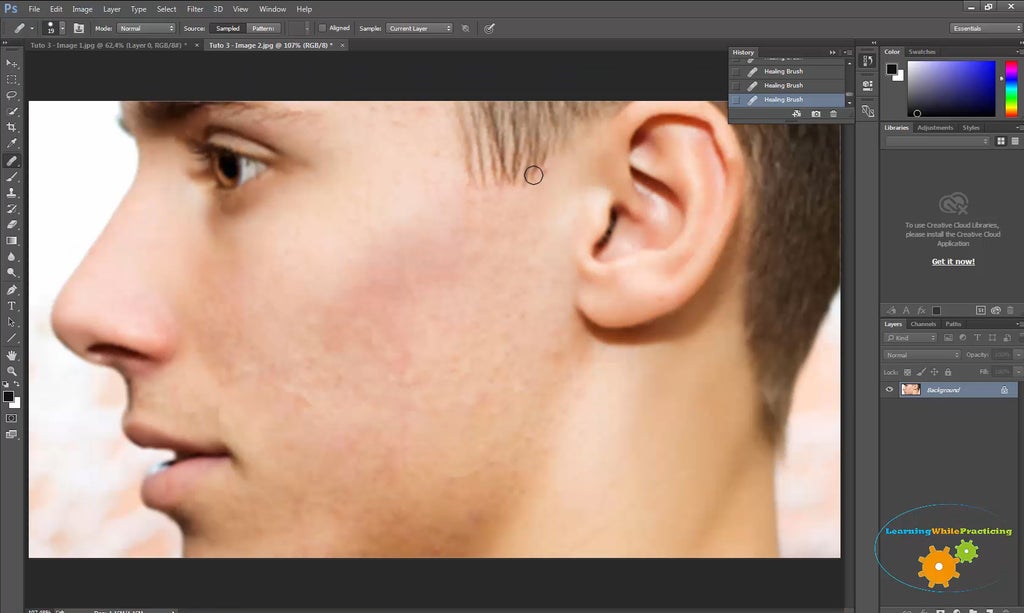Select the Healing Brush tool
Screen dimensions: 1024x613
coord(12,160)
